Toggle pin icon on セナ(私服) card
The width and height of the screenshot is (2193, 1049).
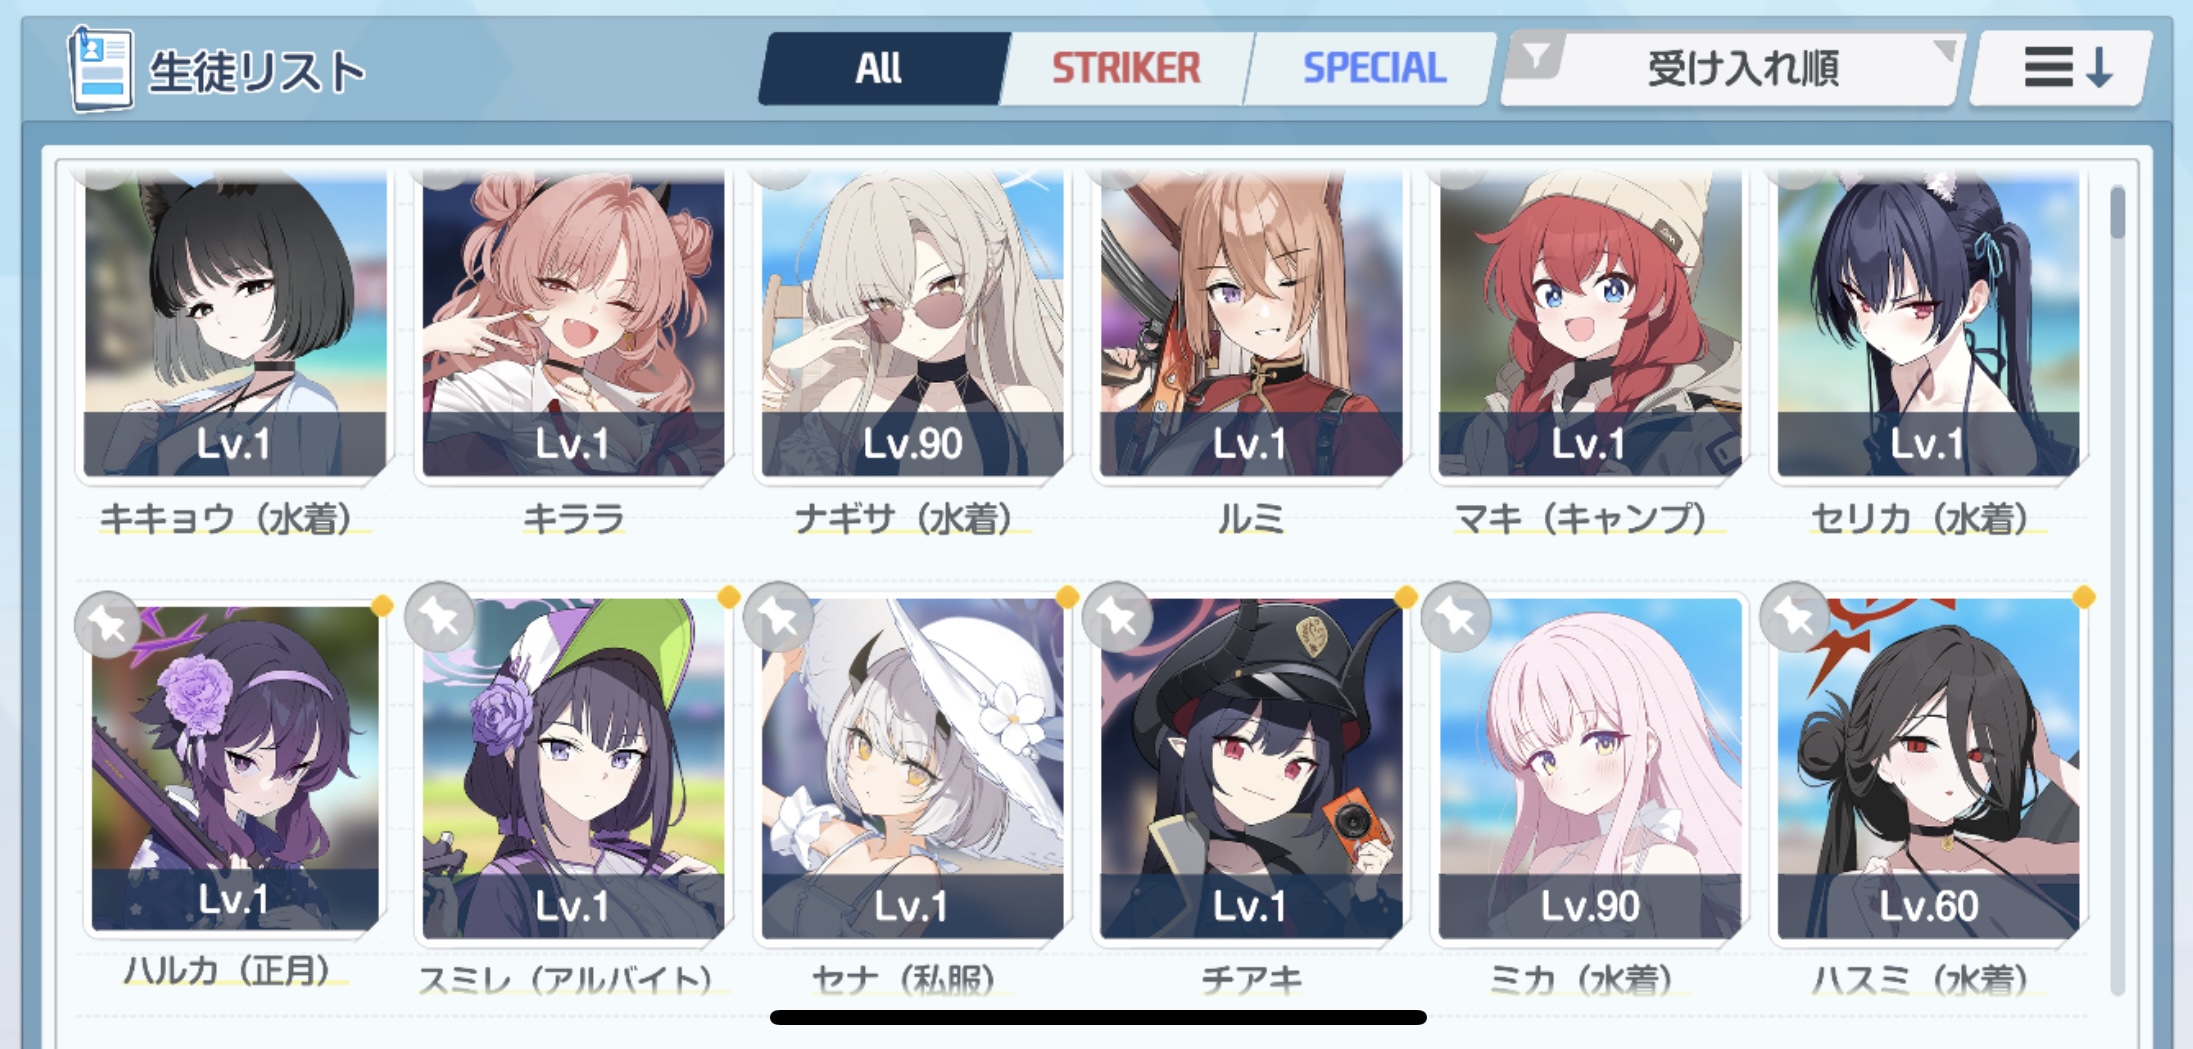[779, 617]
